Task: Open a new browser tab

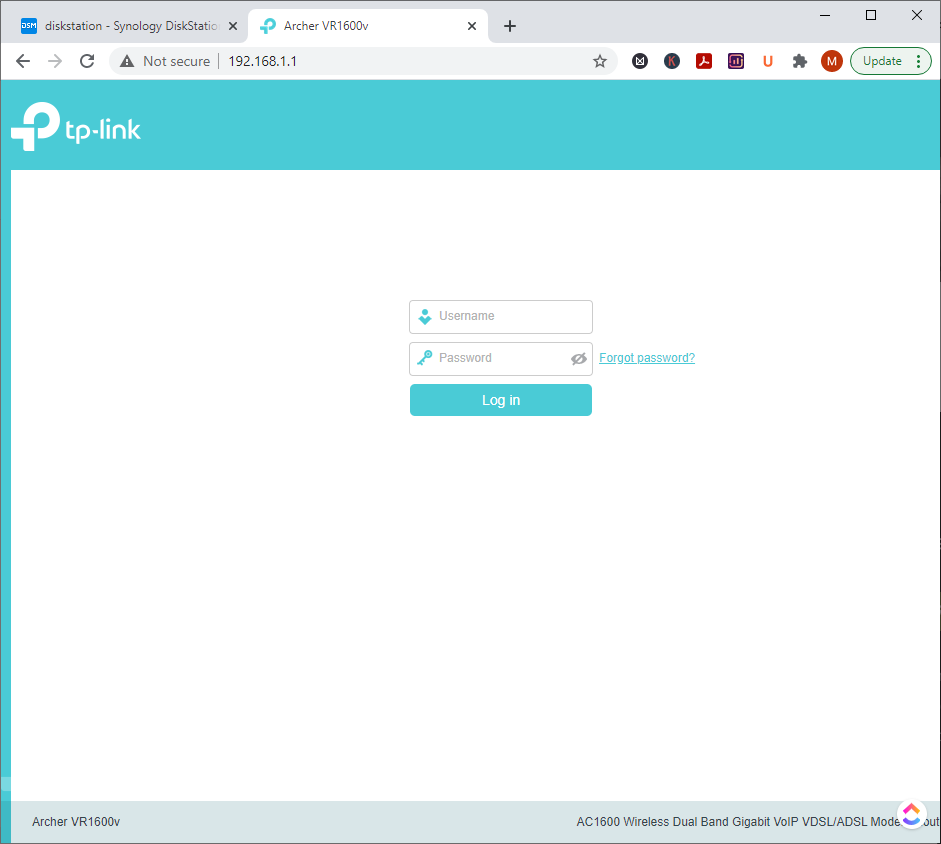Action: [x=510, y=26]
